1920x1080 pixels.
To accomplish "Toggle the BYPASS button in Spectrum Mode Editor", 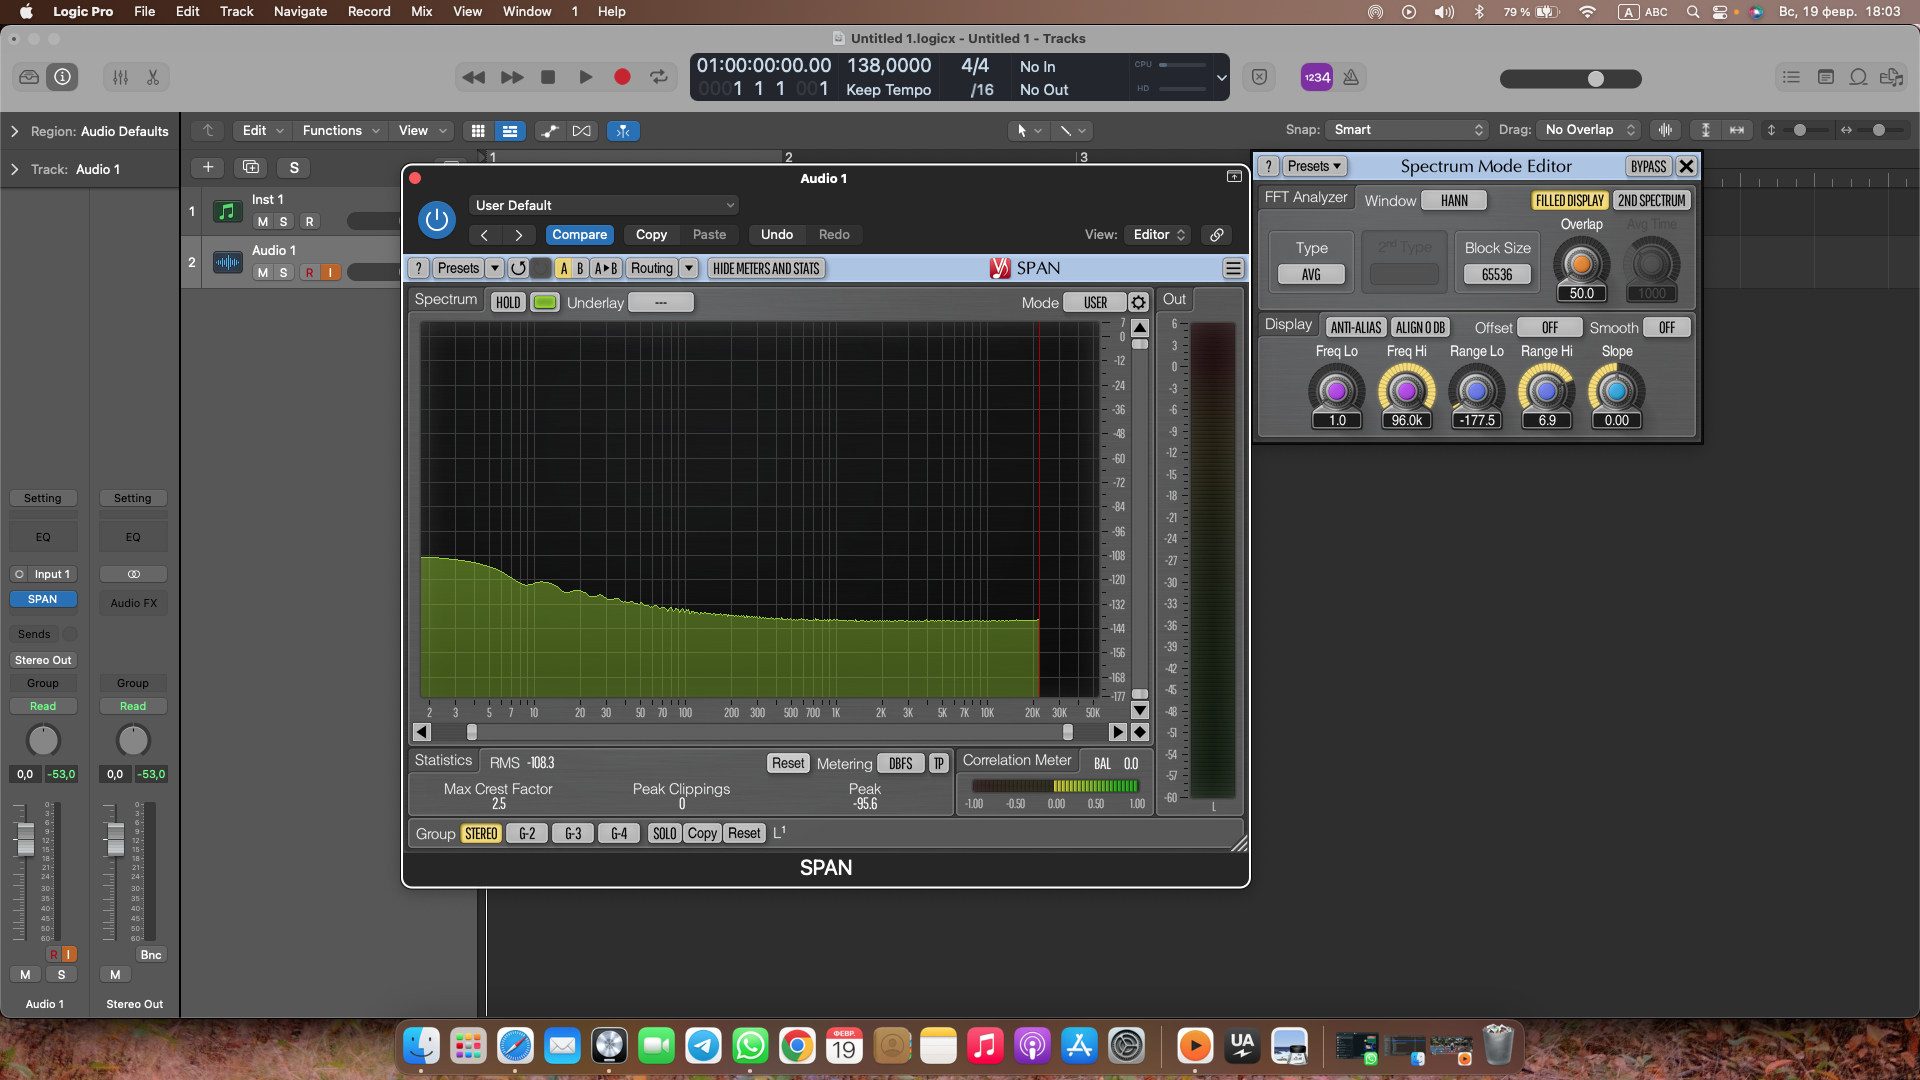I will point(1648,166).
